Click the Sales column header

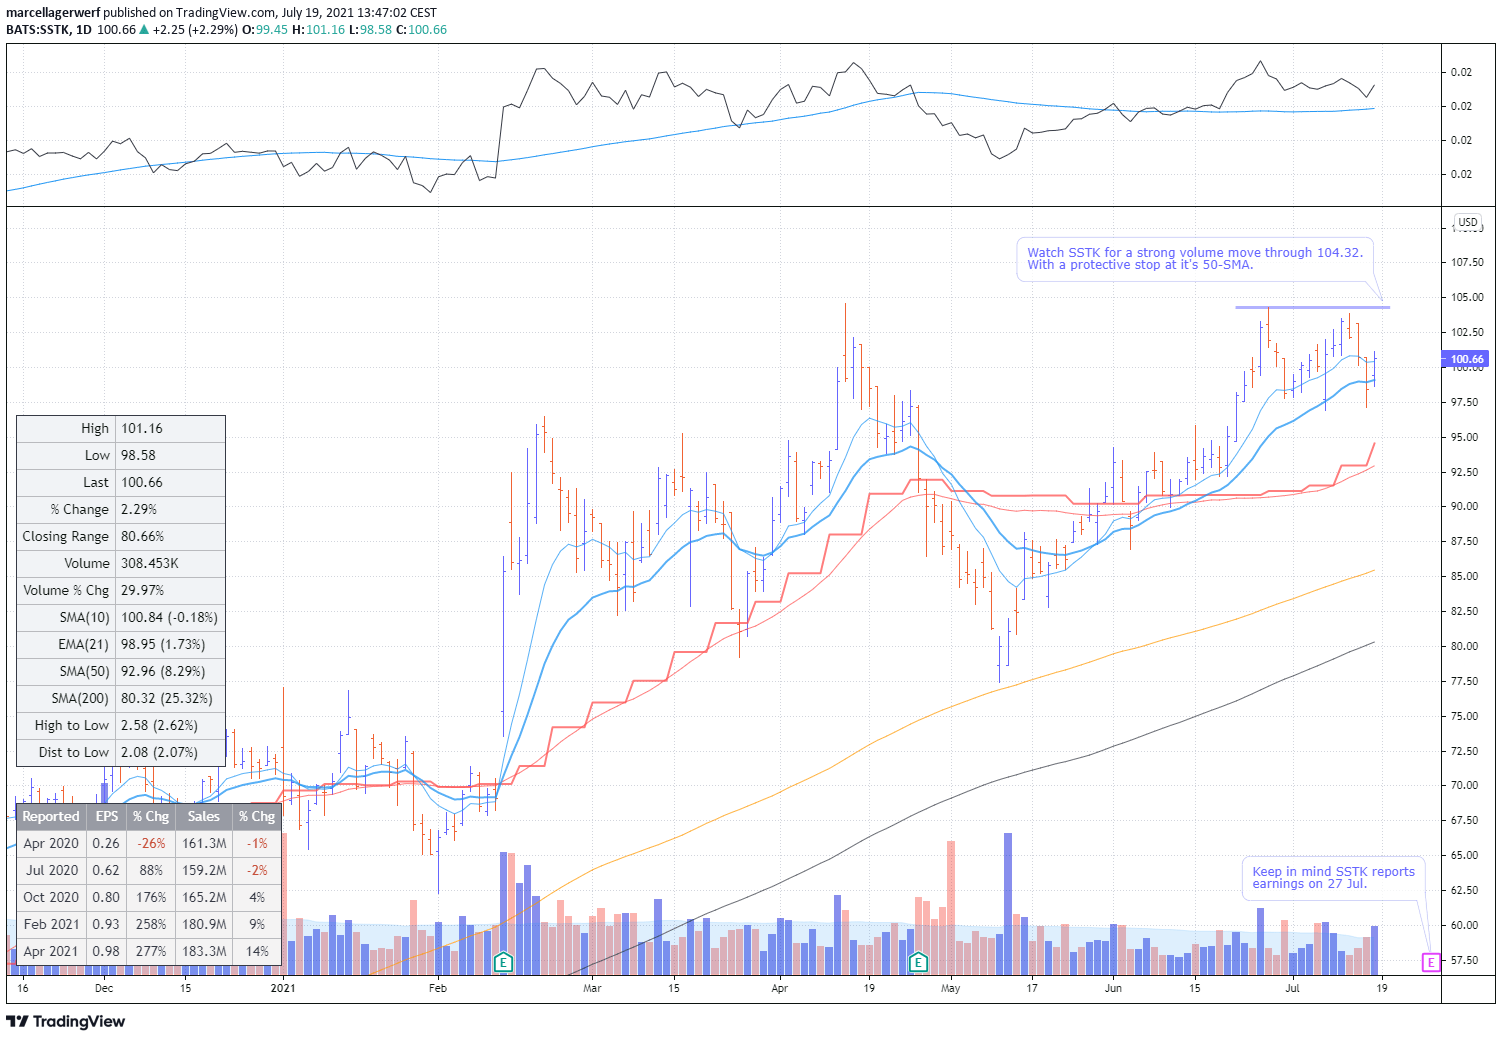(204, 816)
